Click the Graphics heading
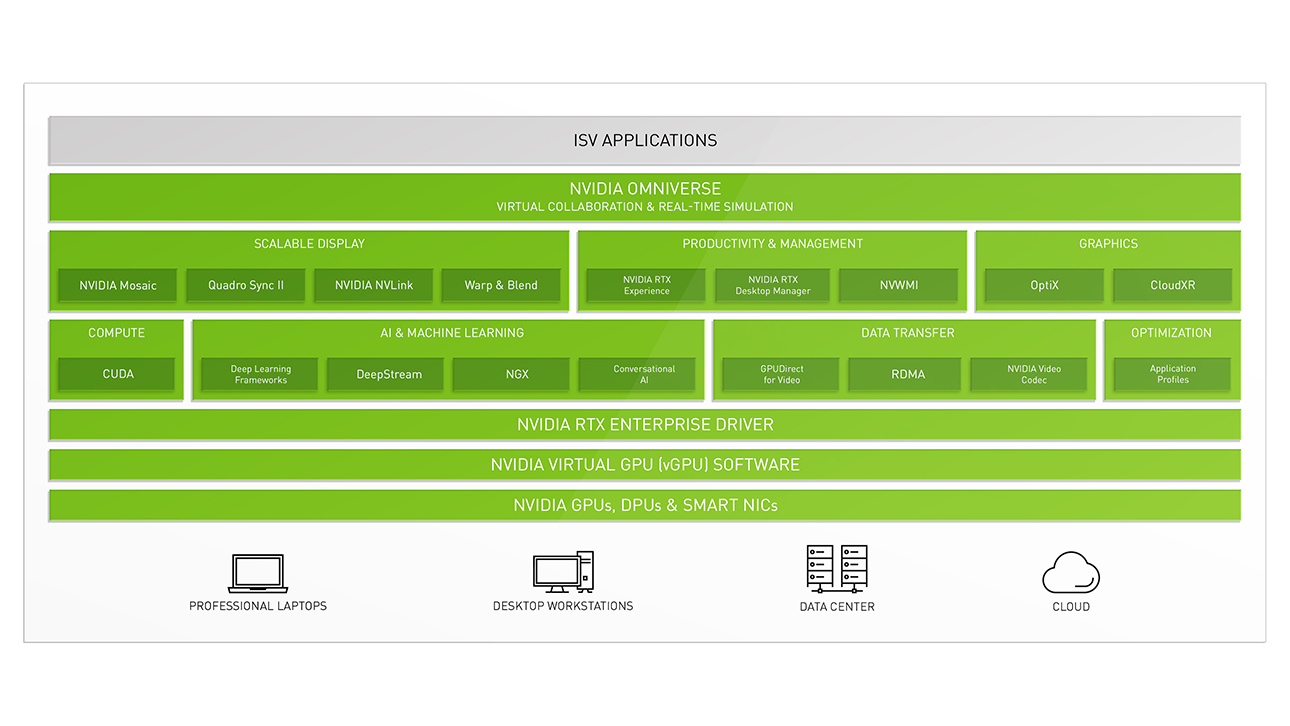Image resolution: width=1290 pixels, height=726 pixels. click(1108, 244)
